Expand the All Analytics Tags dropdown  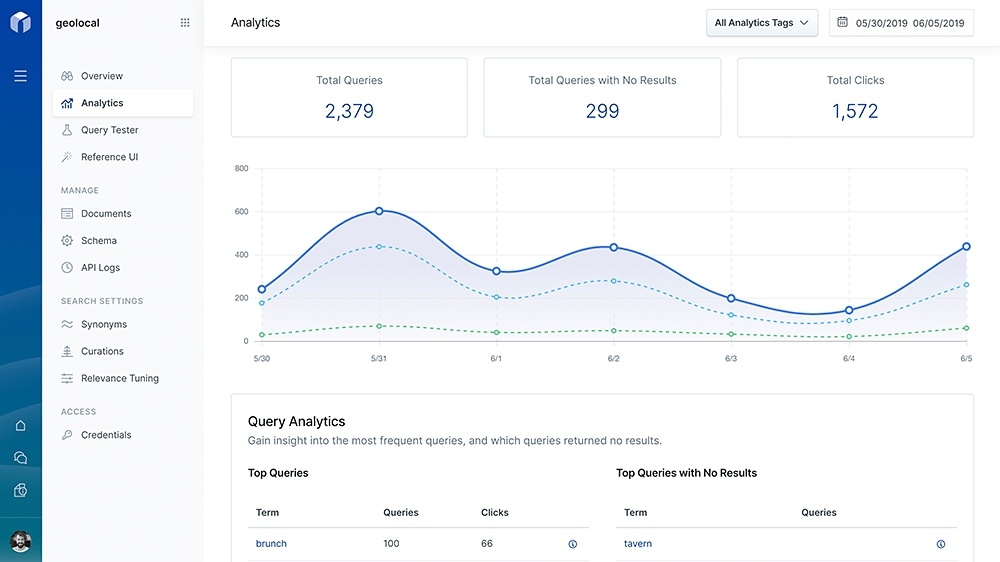[761, 23]
